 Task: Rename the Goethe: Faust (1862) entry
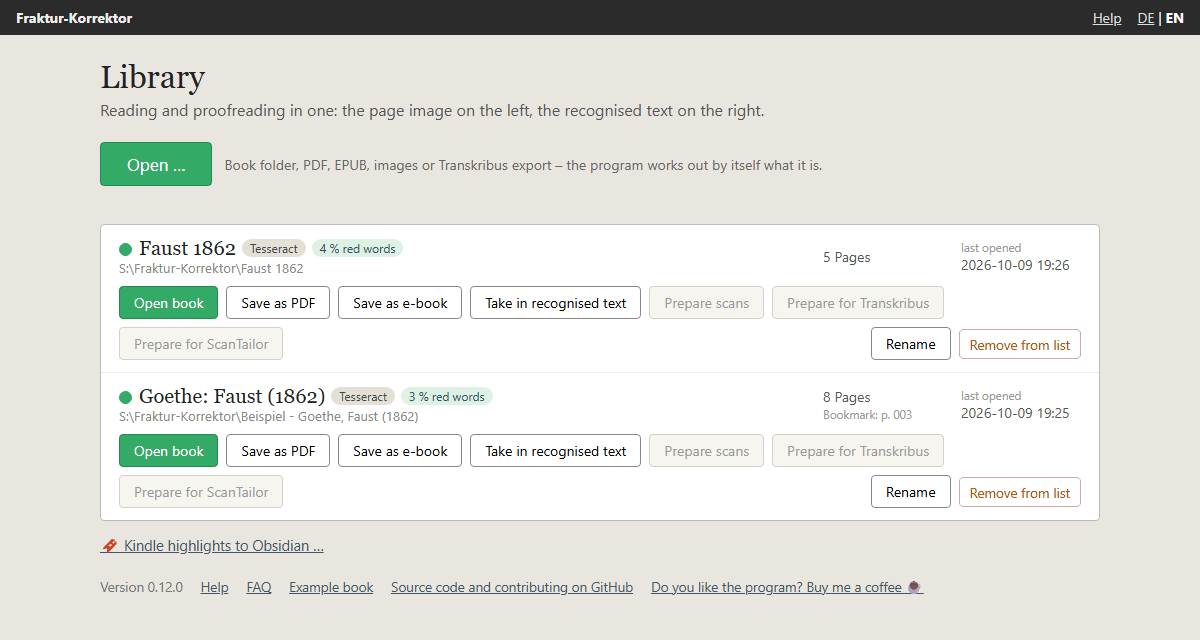[x=911, y=492]
